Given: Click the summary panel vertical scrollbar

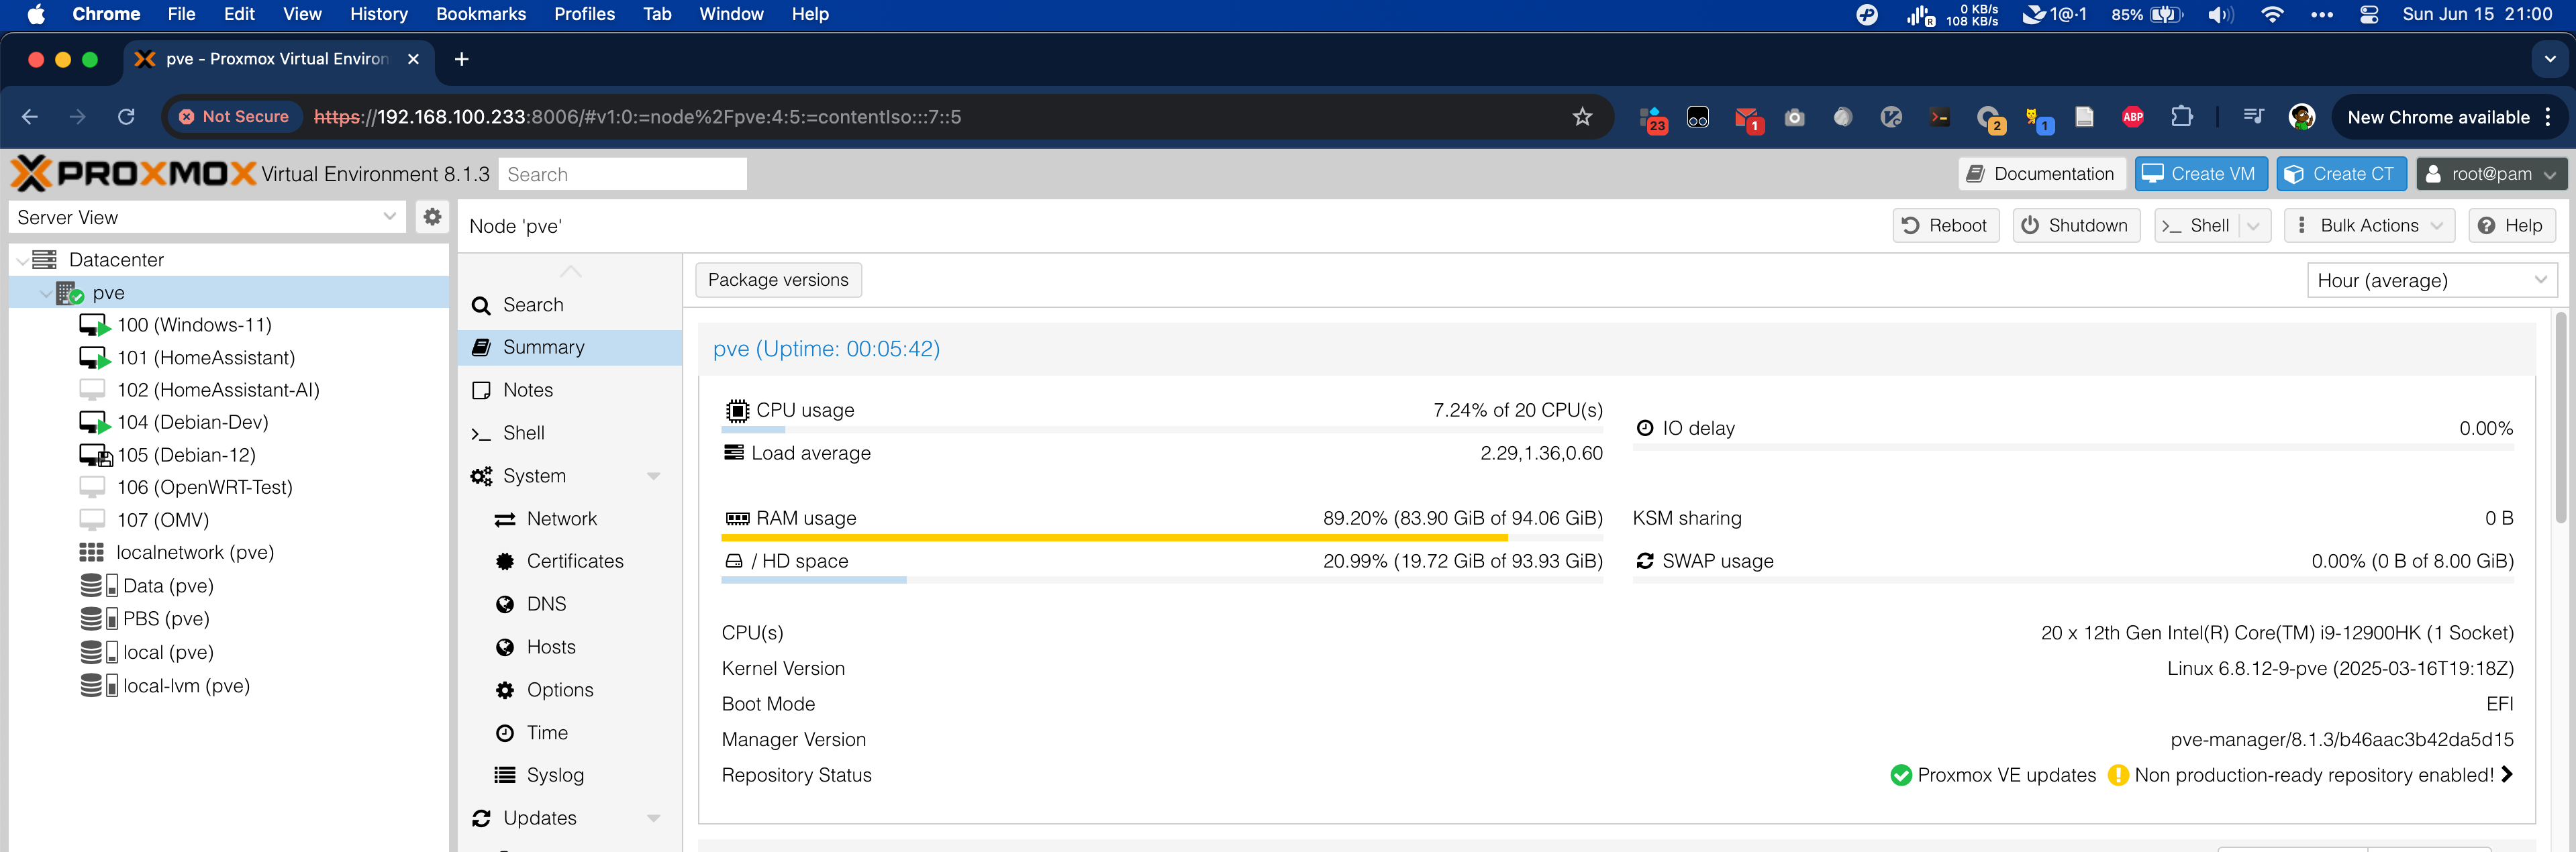Looking at the screenshot, I should point(2560,417).
